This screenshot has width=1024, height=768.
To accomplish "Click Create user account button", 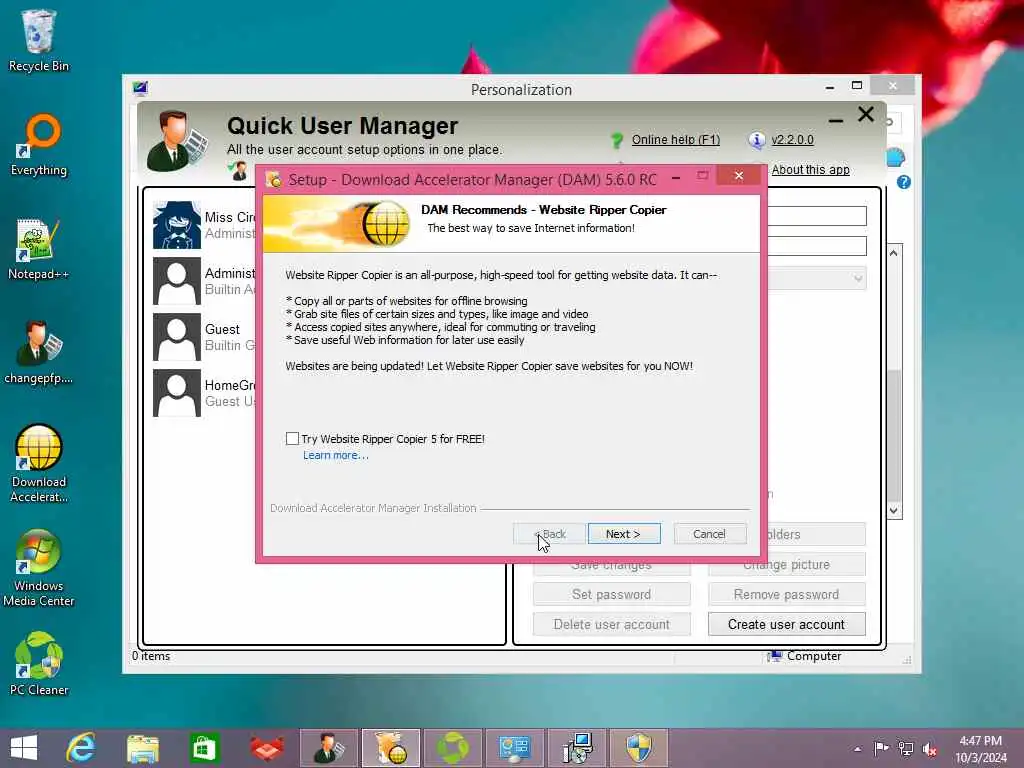I will point(786,624).
